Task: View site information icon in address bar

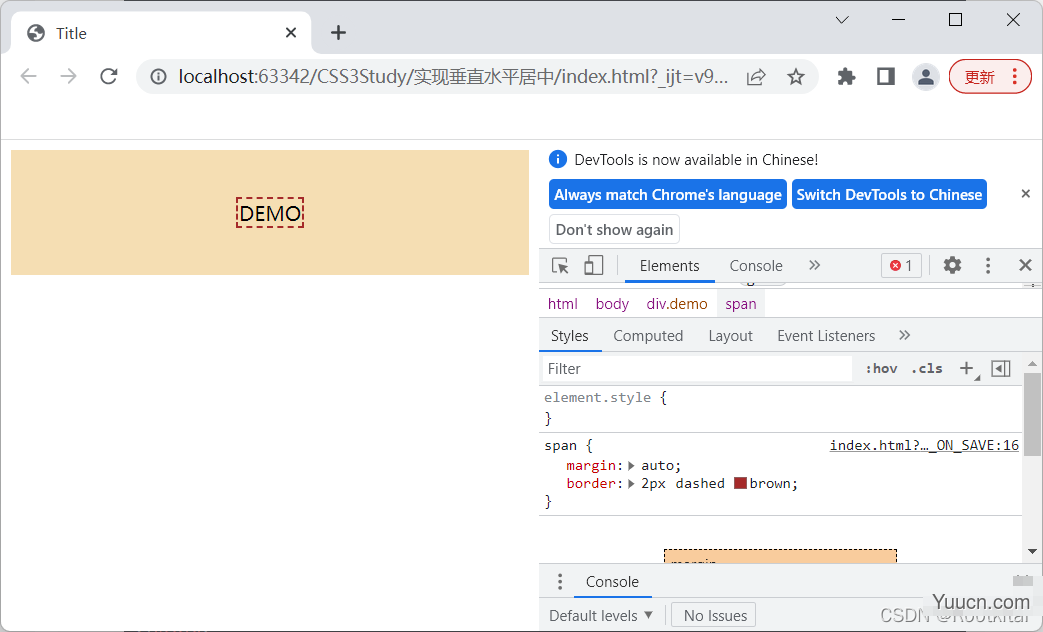Action: 158,77
